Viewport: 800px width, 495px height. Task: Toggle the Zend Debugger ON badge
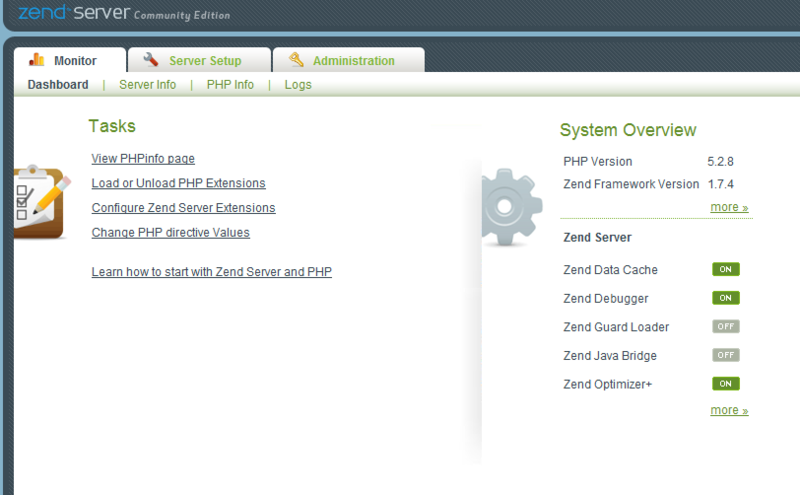726,298
